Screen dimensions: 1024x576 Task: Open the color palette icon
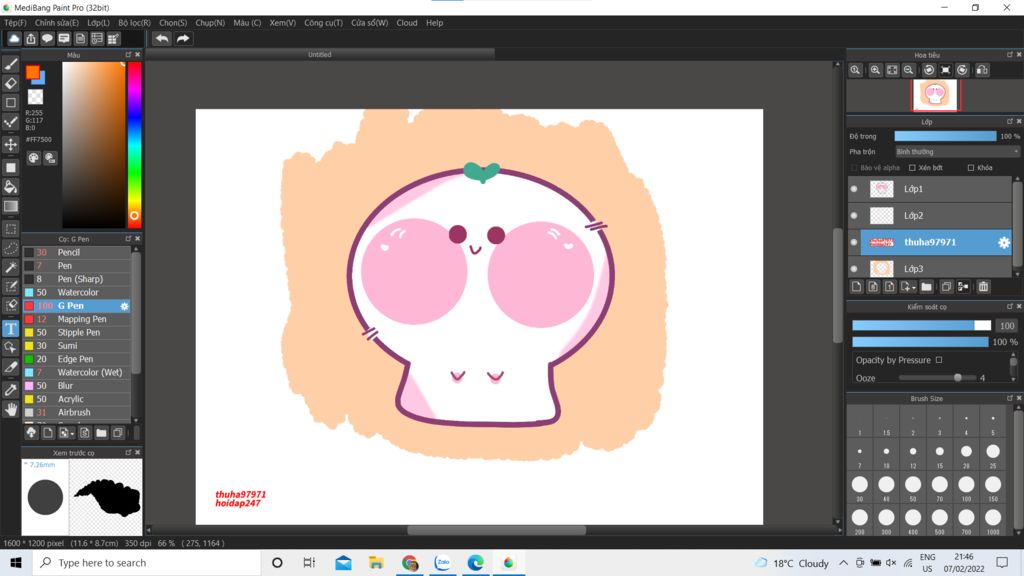click(33, 157)
